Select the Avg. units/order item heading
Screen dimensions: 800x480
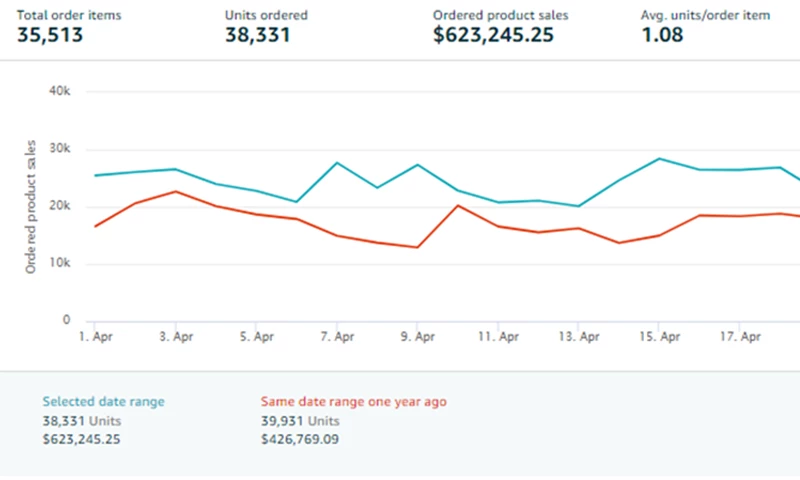pos(703,15)
